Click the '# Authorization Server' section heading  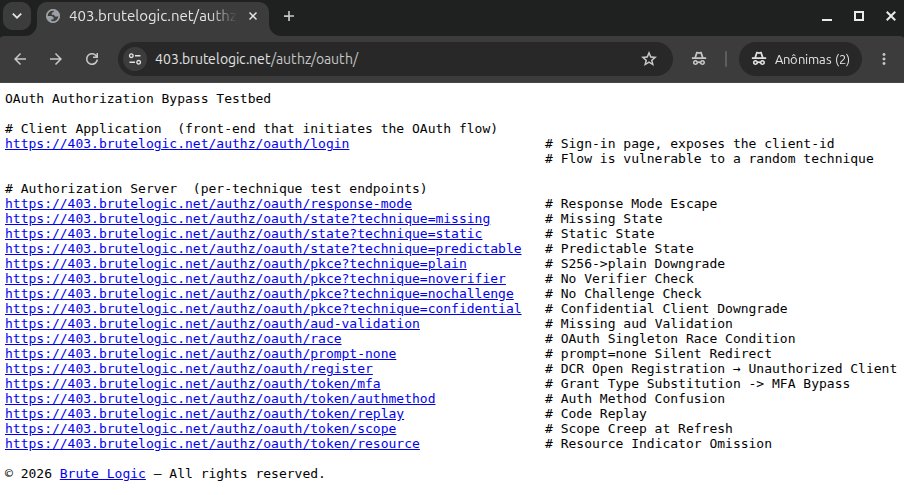pyautogui.click(x=91, y=188)
